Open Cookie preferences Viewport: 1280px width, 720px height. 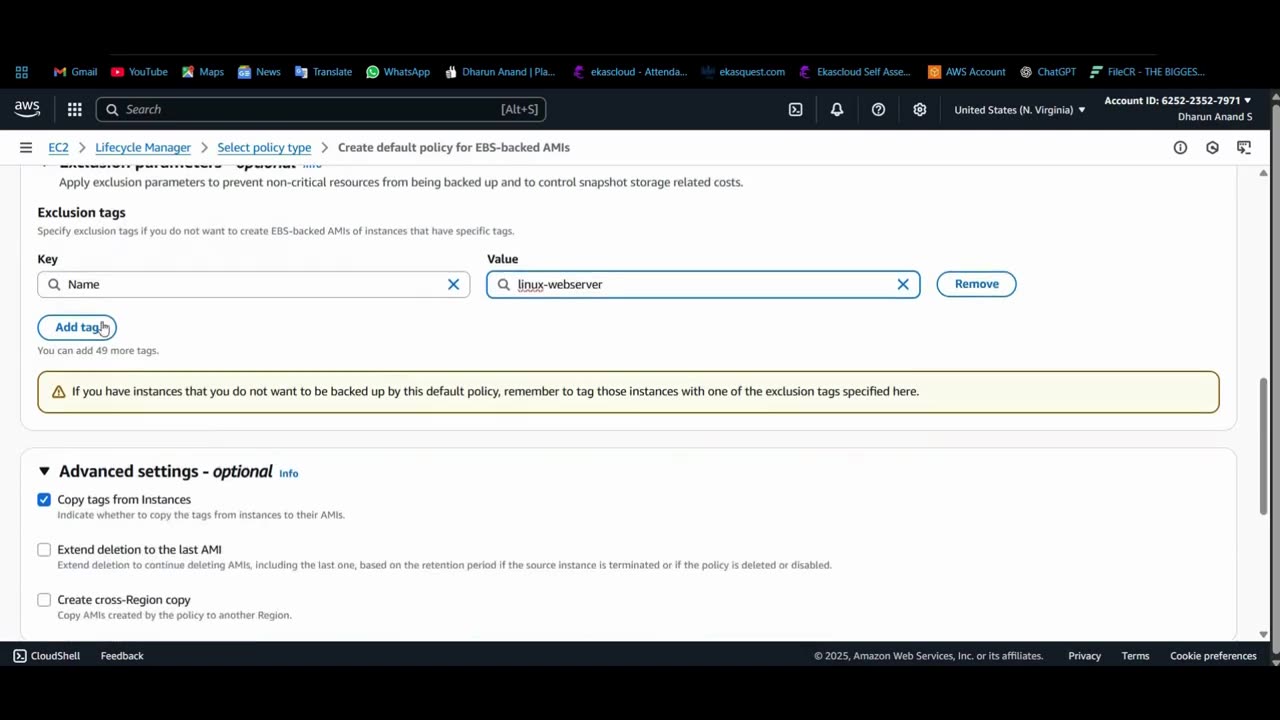pos(1213,656)
